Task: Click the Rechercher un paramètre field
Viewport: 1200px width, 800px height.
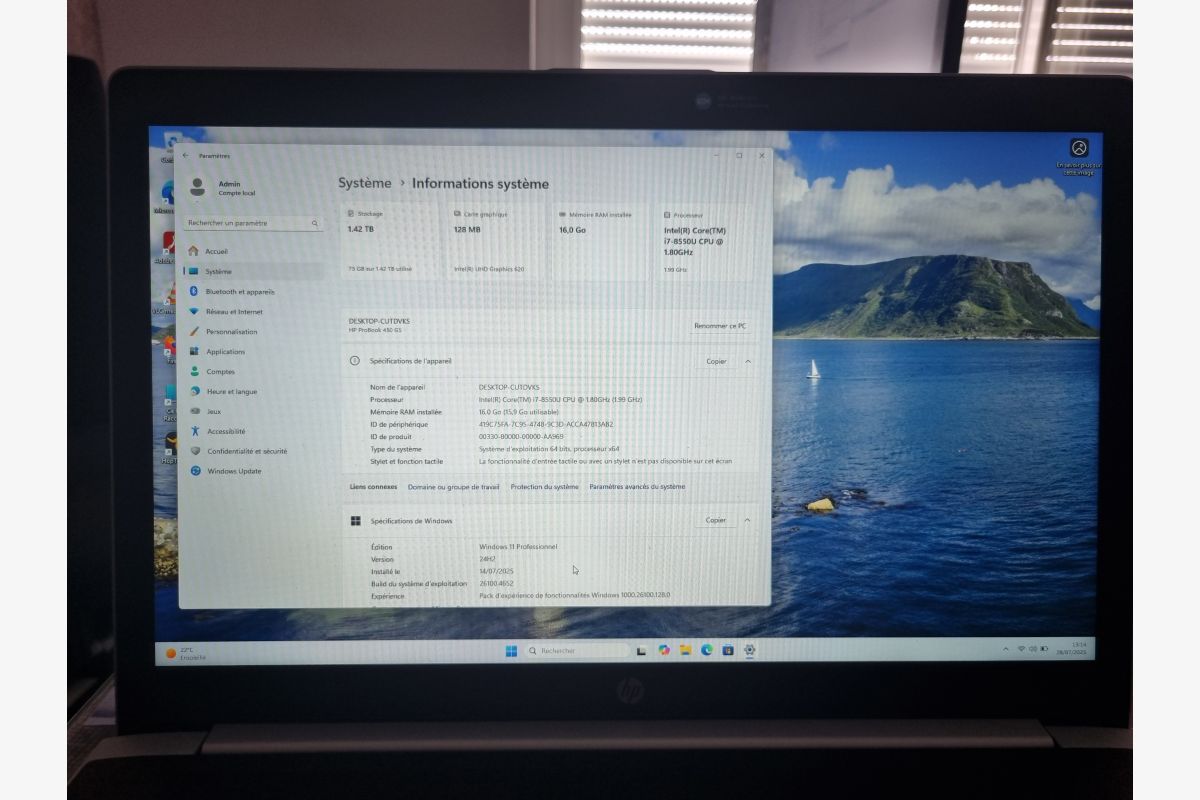Action: tap(253, 223)
